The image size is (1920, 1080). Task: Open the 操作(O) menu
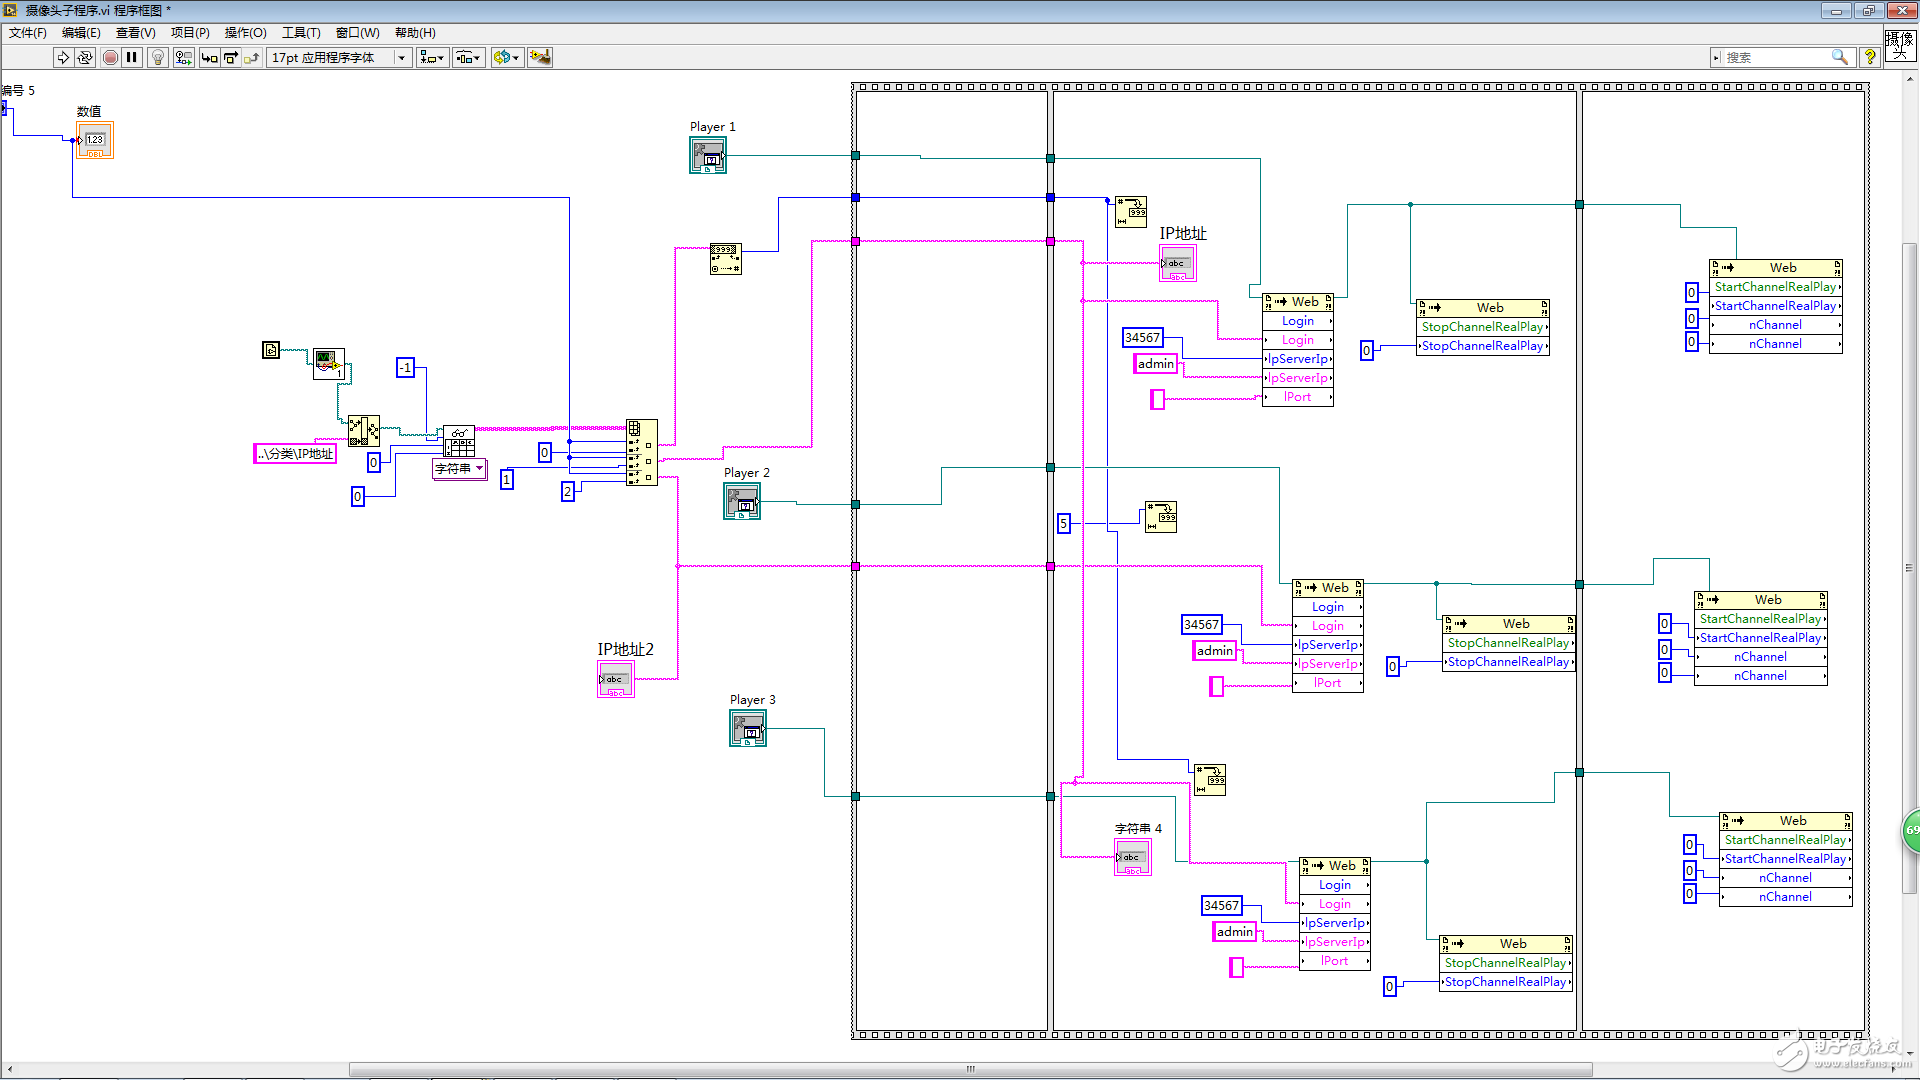[245, 33]
